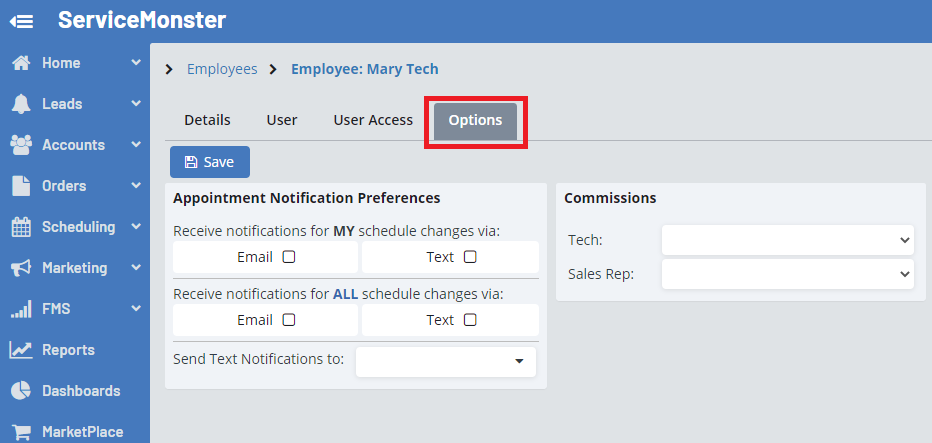Click the Dashboards pie chart icon

(21, 391)
